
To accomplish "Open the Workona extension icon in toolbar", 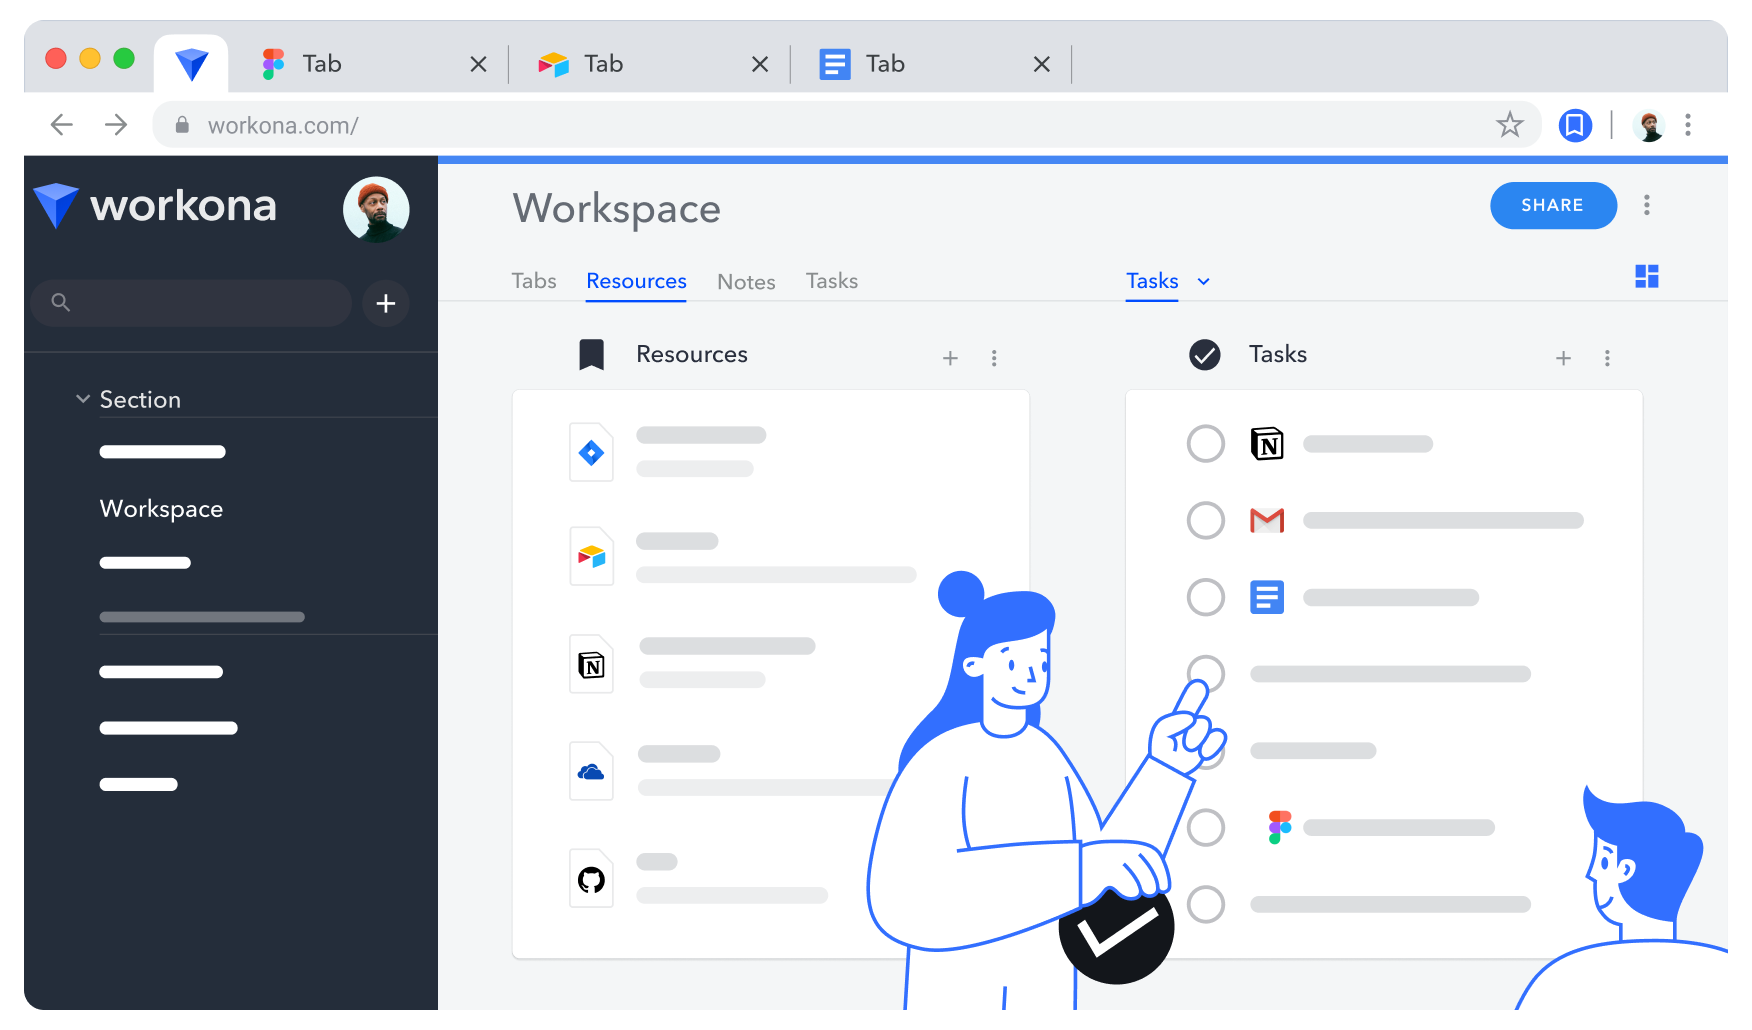I will [x=1575, y=125].
